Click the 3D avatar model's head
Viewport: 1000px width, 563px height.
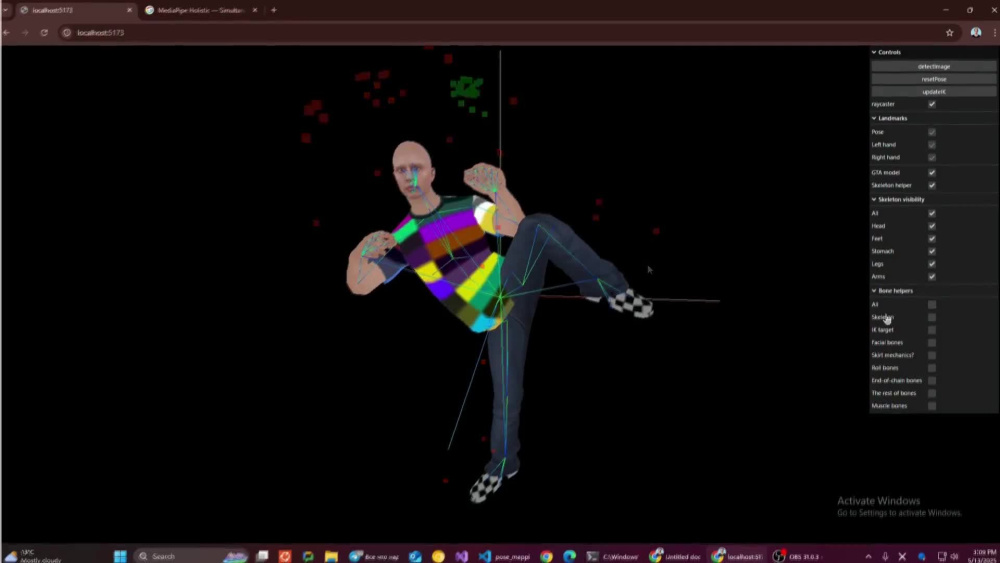click(x=414, y=168)
